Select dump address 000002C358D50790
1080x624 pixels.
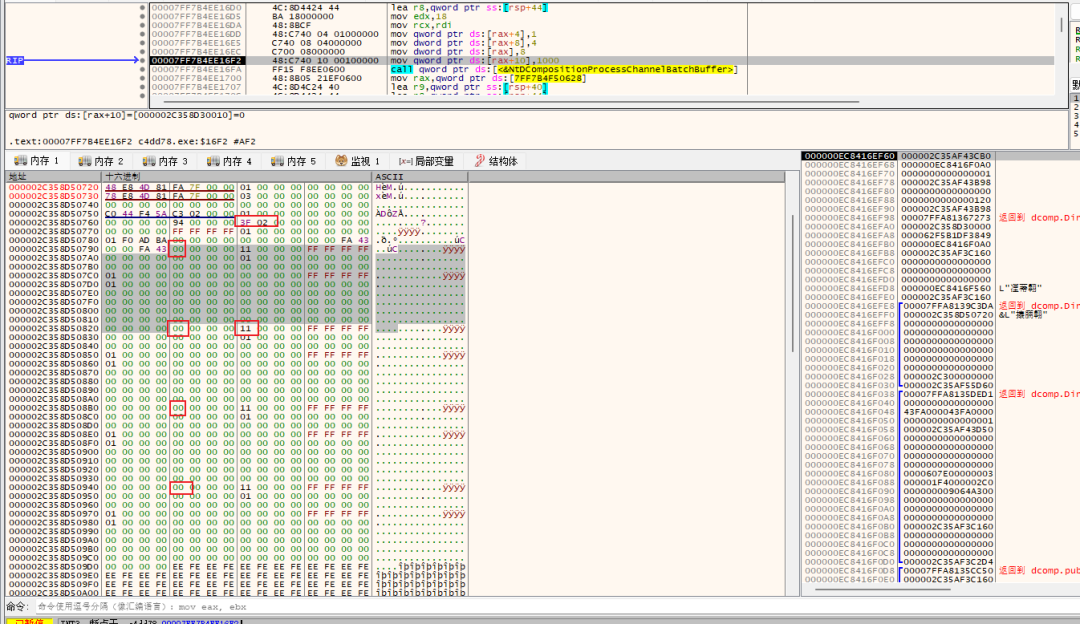[x=54, y=249]
